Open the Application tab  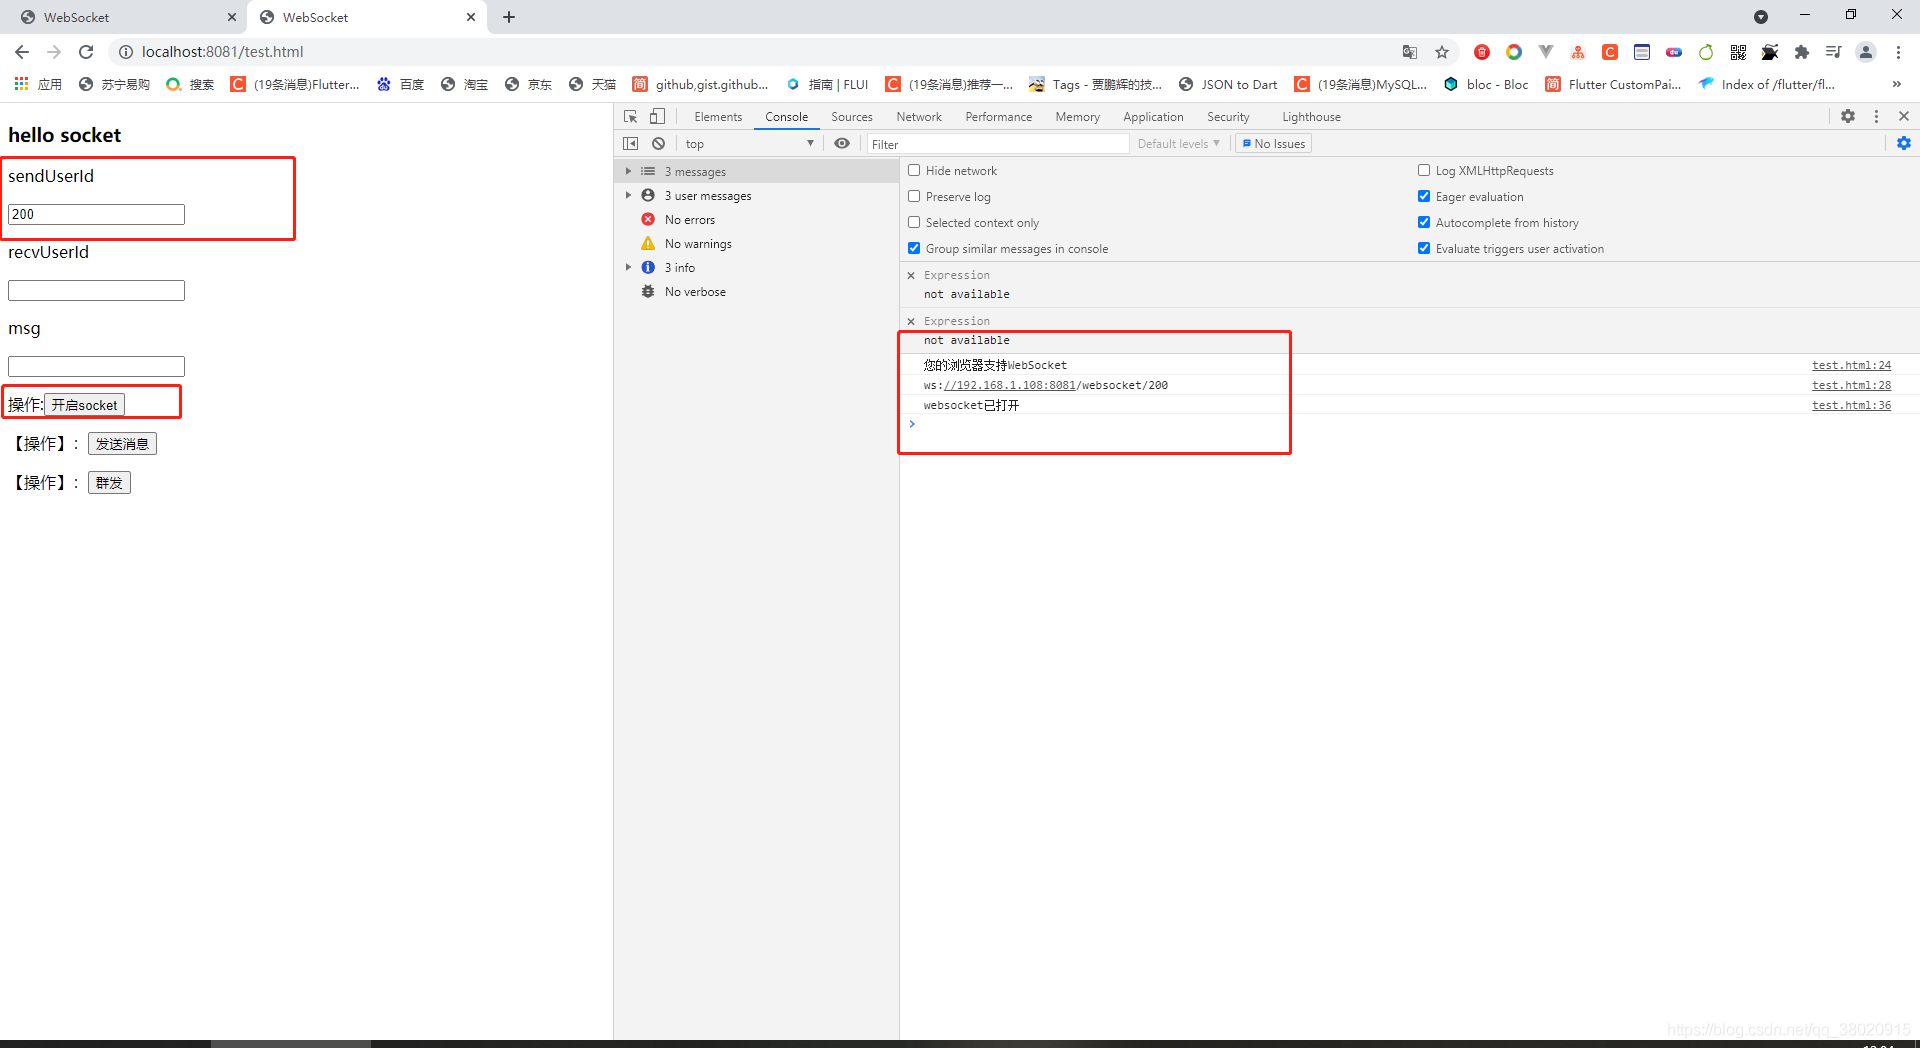[1153, 117]
